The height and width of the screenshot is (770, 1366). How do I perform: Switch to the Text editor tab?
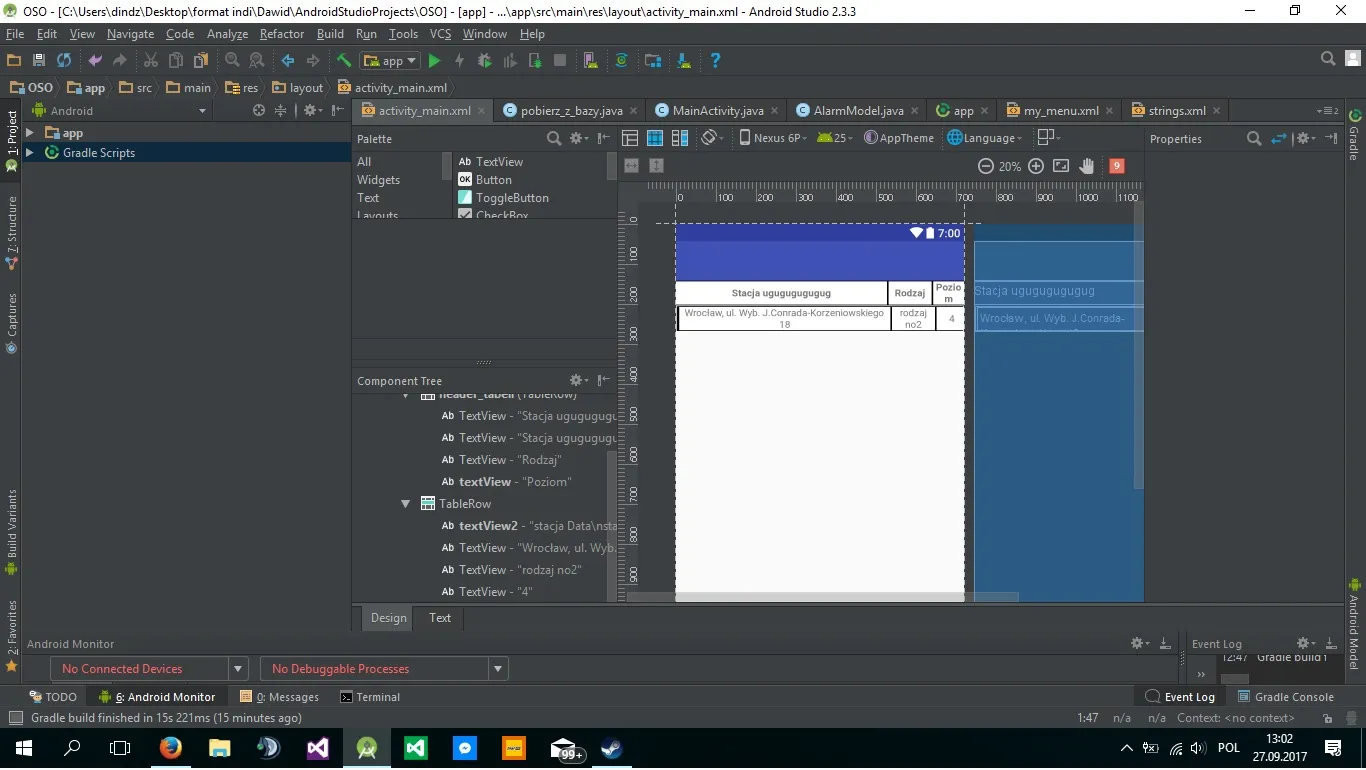(x=440, y=618)
